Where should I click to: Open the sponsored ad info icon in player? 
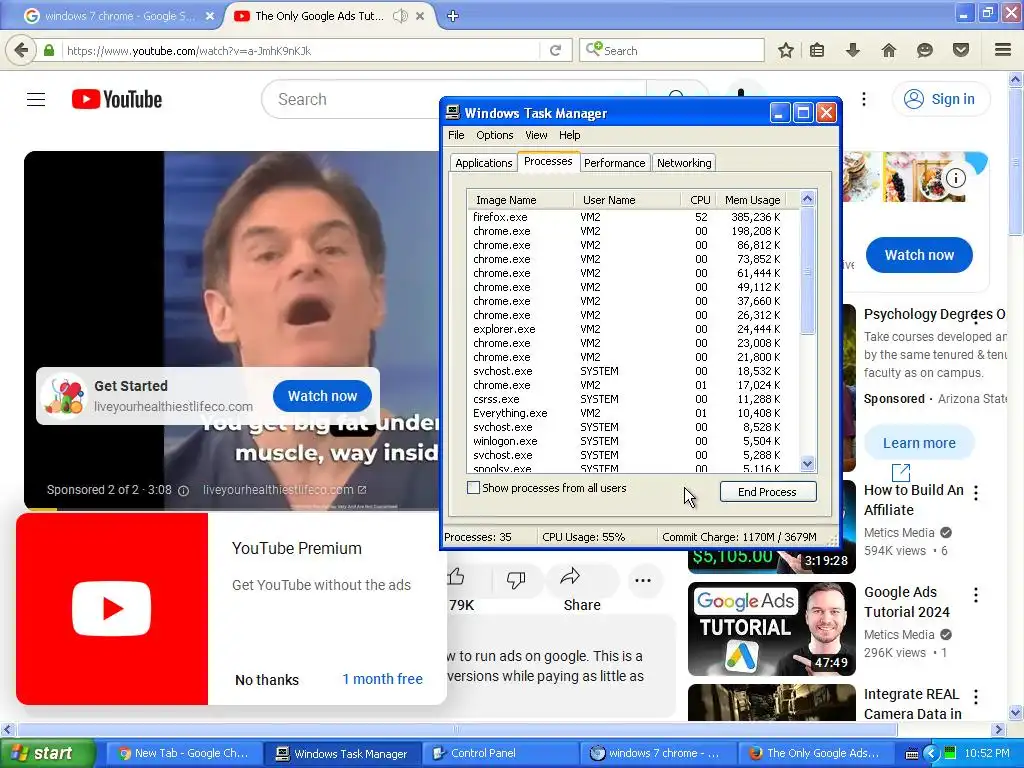tap(184, 490)
